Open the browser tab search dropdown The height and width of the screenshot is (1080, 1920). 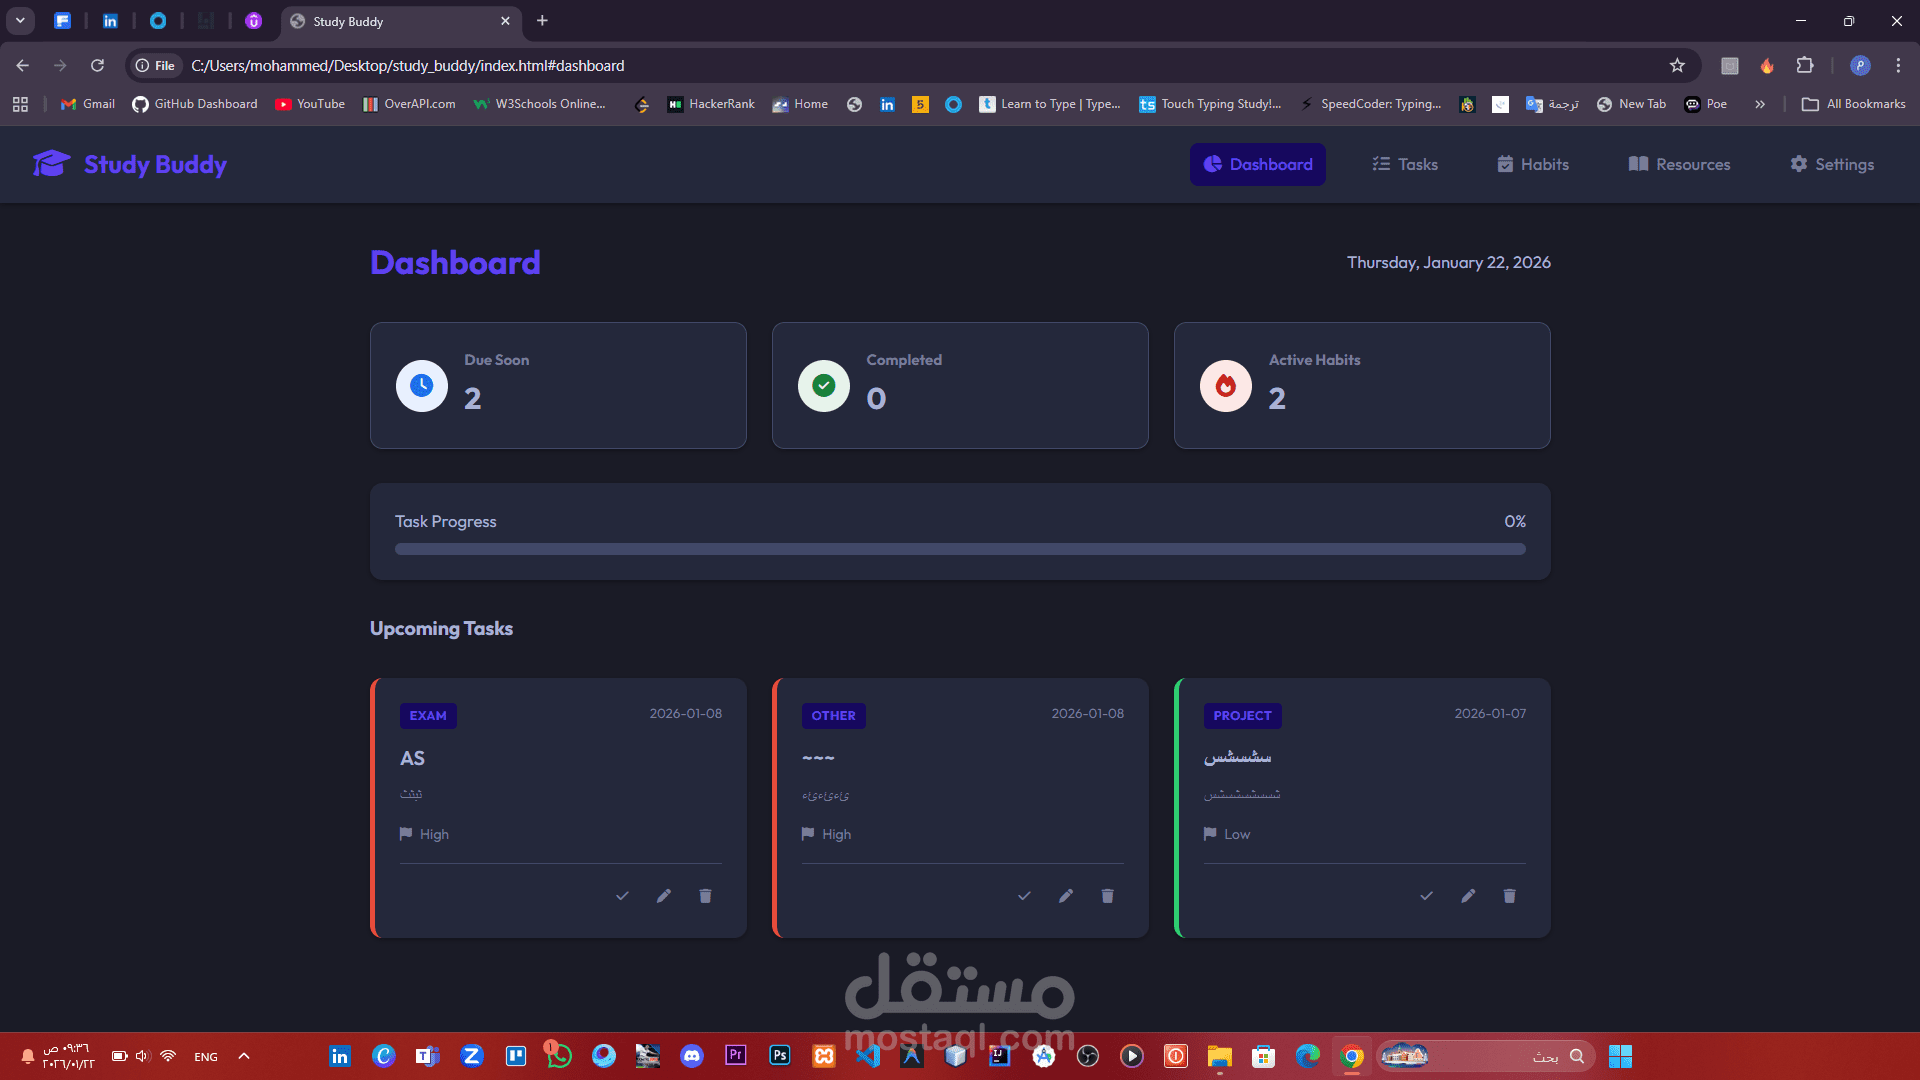[20, 20]
